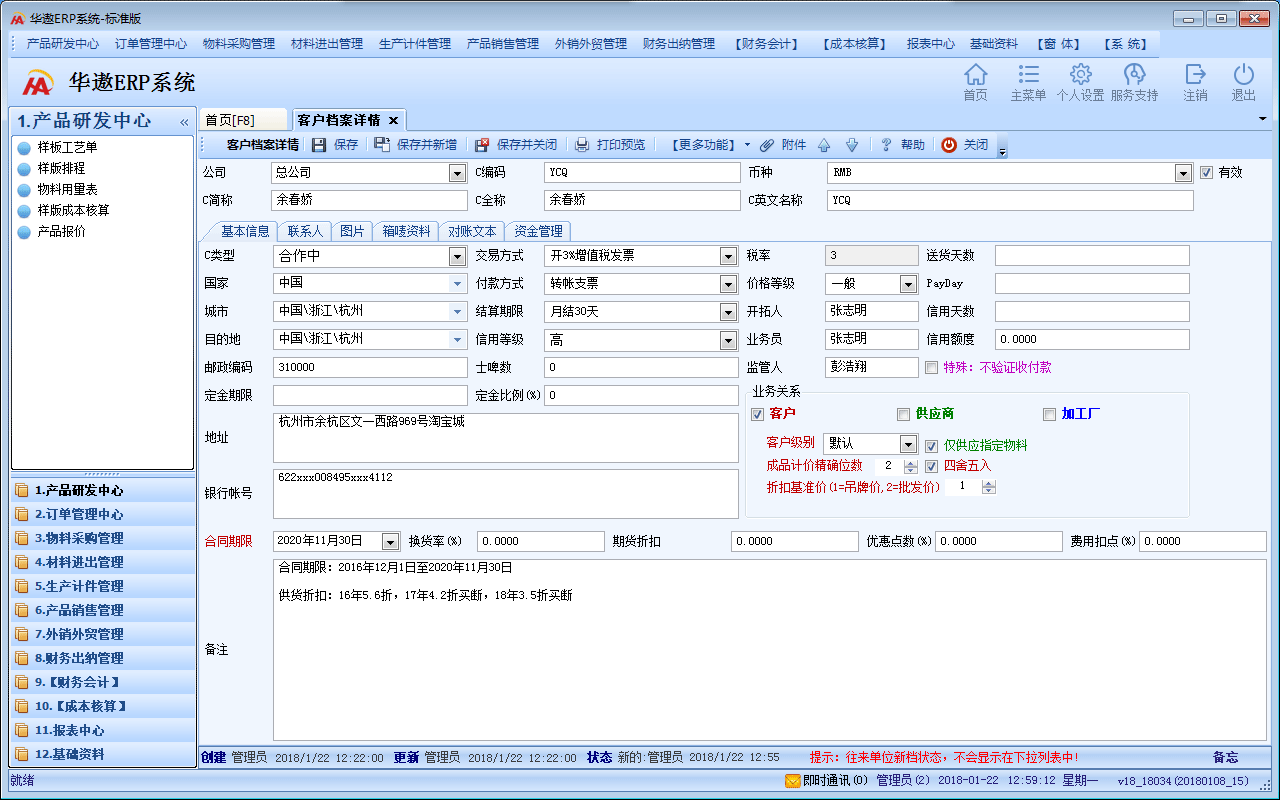The image size is (1280, 800).
Task: Toggle 特殊:不验证收付款 checkbox
Action: [932, 367]
